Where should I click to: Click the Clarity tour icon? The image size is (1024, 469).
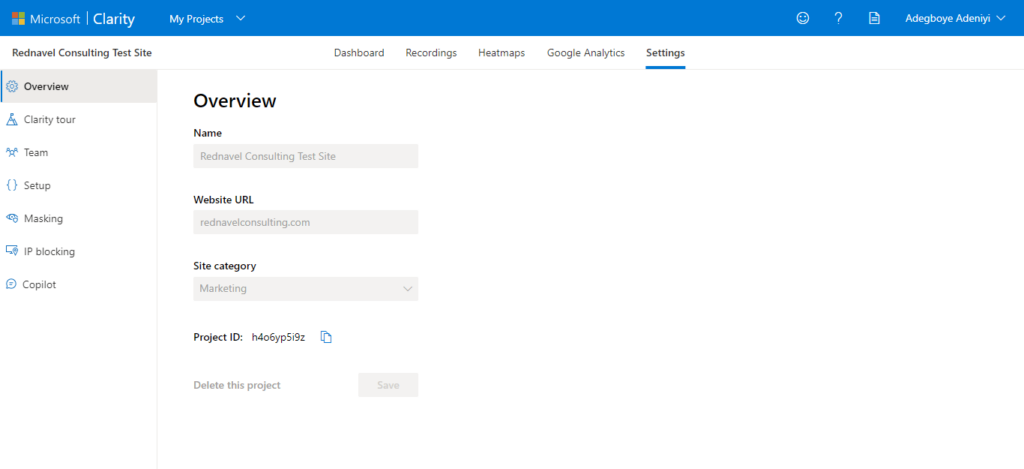tap(12, 120)
